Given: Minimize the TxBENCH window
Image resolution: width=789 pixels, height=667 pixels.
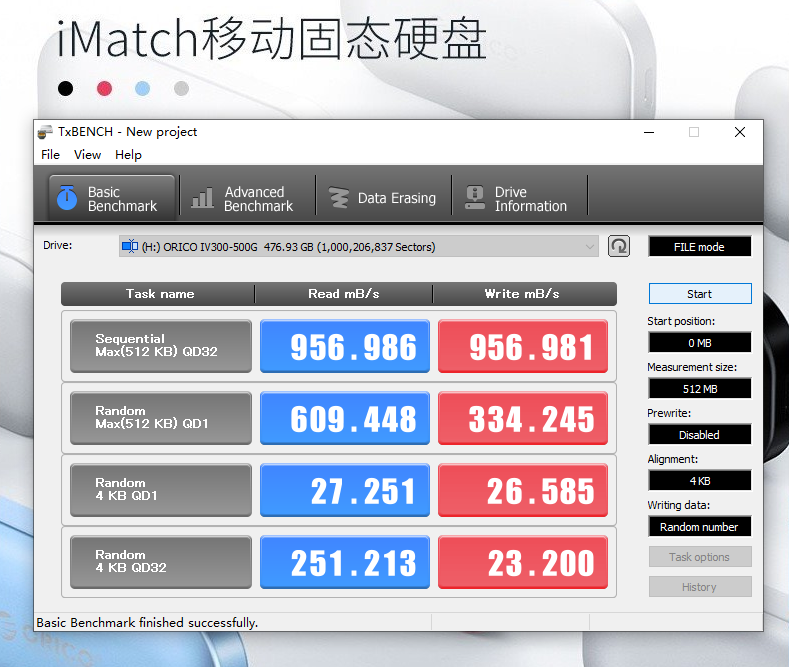Looking at the screenshot, I should [649, 132].
